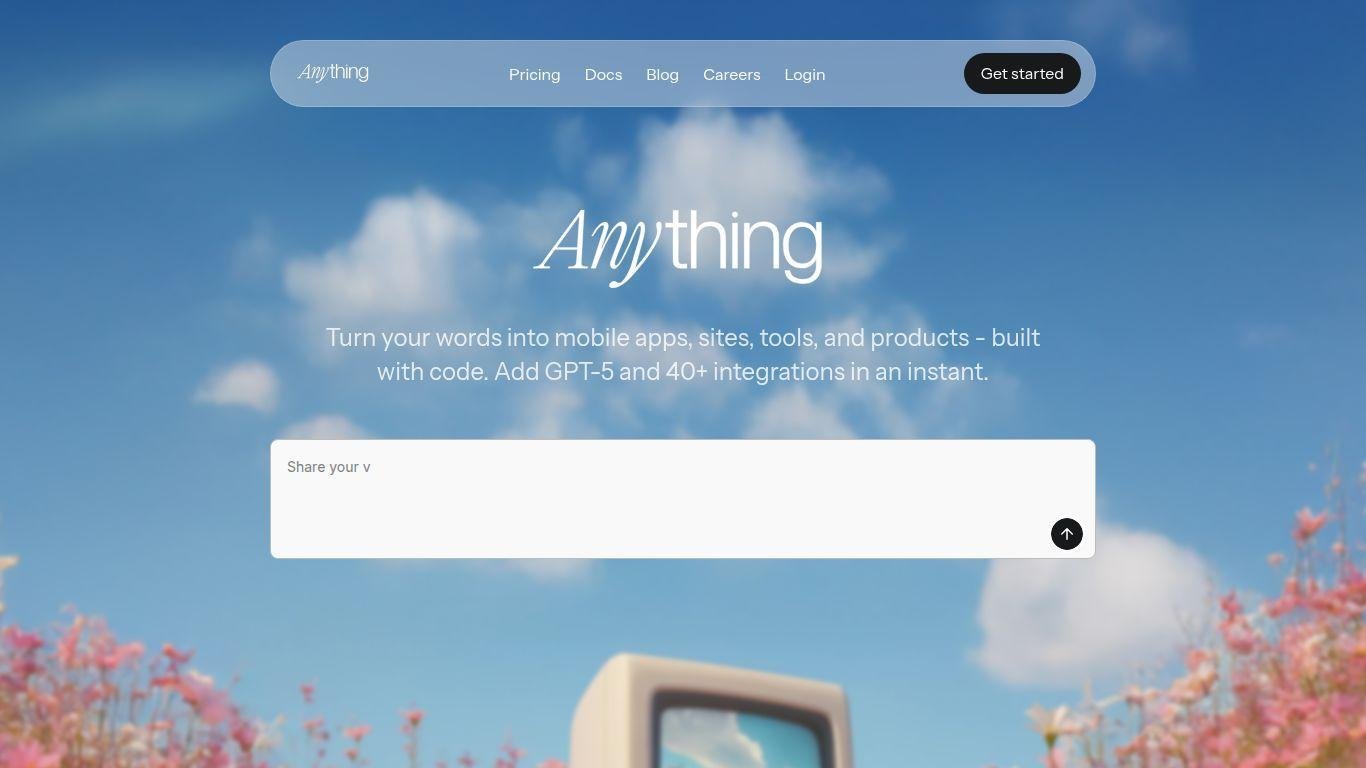Submit the prompt with arrow button

coord(1066,534)
